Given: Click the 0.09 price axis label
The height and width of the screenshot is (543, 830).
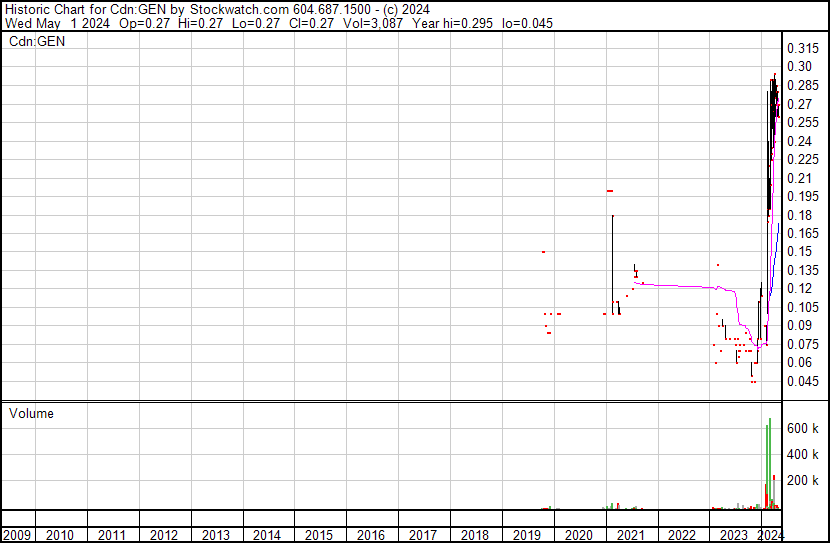Looking at the screenshot, I should pyautogui.click(x=799, y=325).
